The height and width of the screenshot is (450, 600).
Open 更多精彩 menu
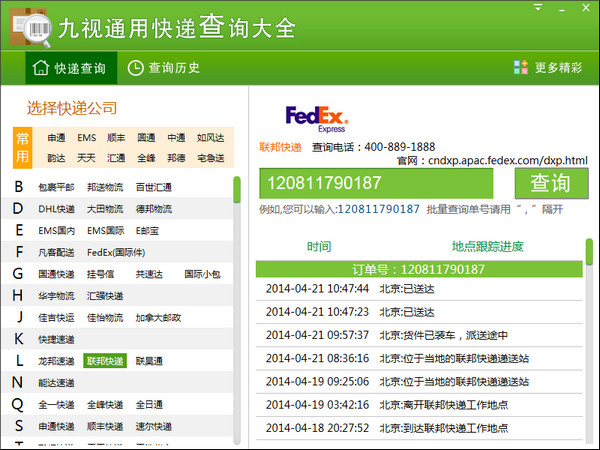coord(548,68)
